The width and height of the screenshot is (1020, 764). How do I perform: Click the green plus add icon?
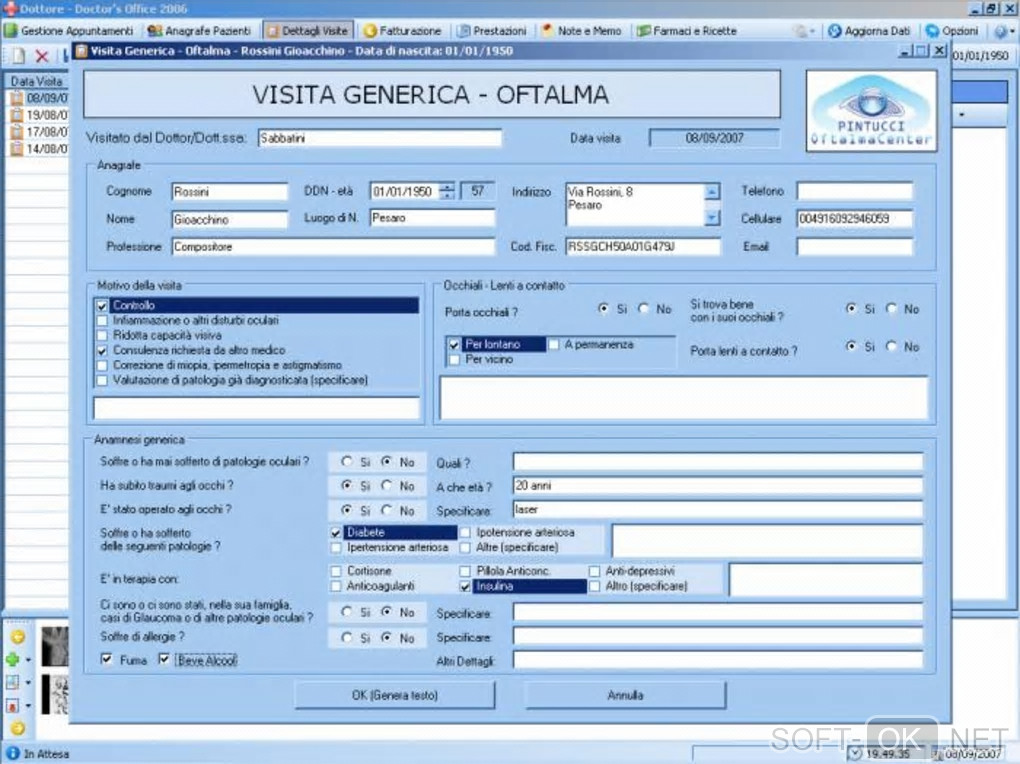[x=13, y=659]
